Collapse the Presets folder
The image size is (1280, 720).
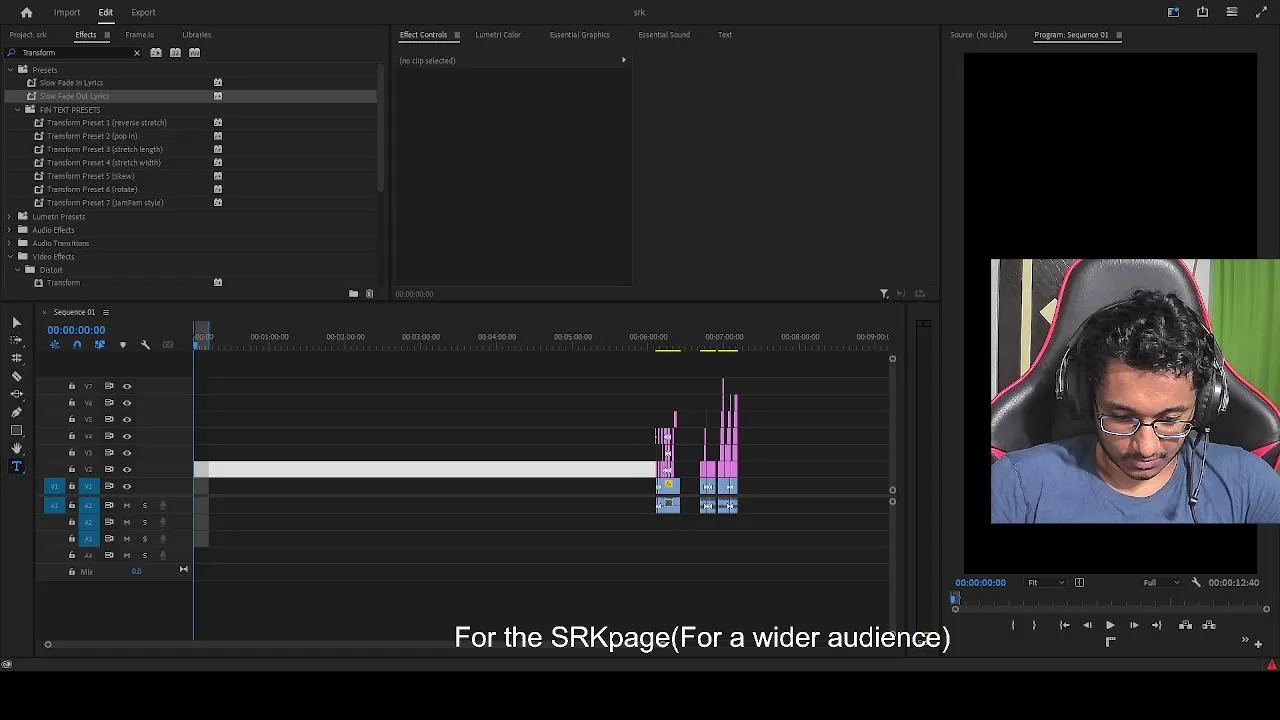10,69
